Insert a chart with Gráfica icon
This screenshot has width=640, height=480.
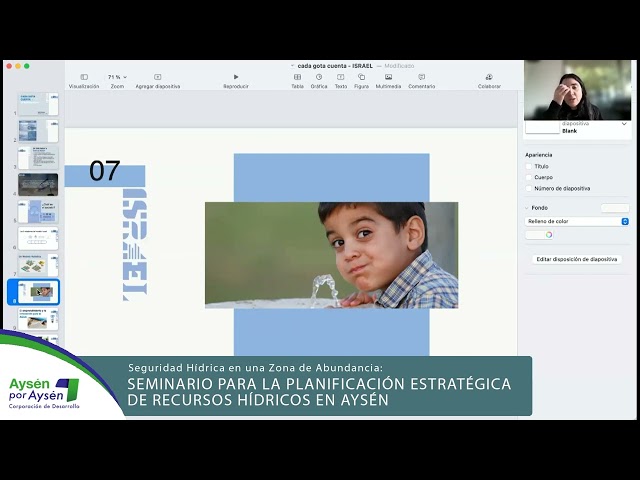click(x=319, y=77)
